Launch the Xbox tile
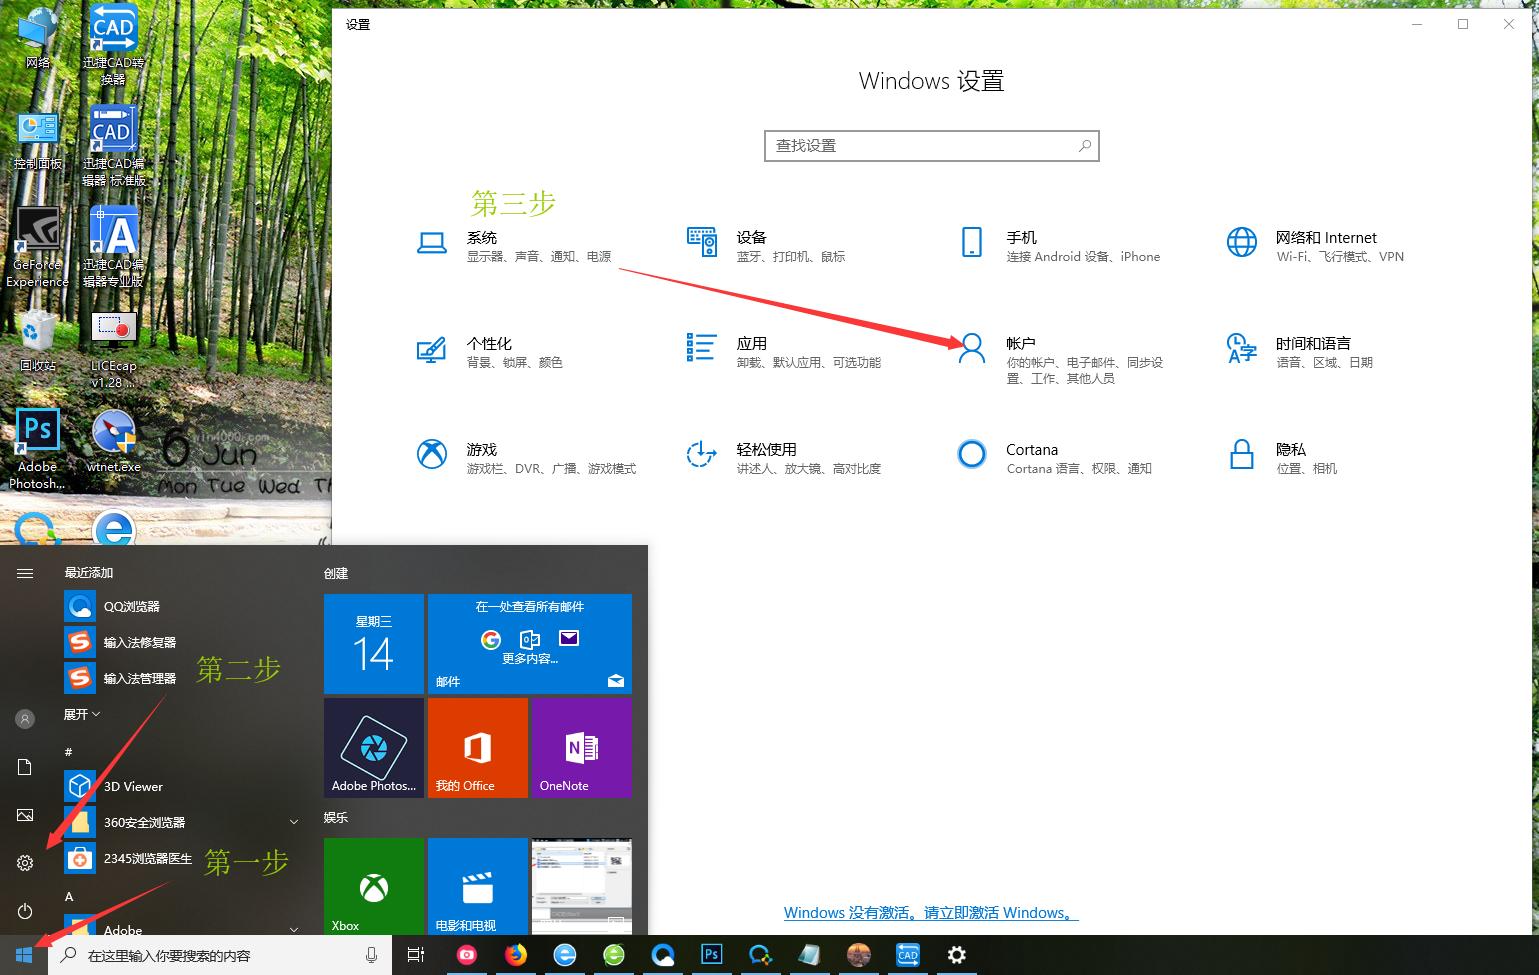 373,885
